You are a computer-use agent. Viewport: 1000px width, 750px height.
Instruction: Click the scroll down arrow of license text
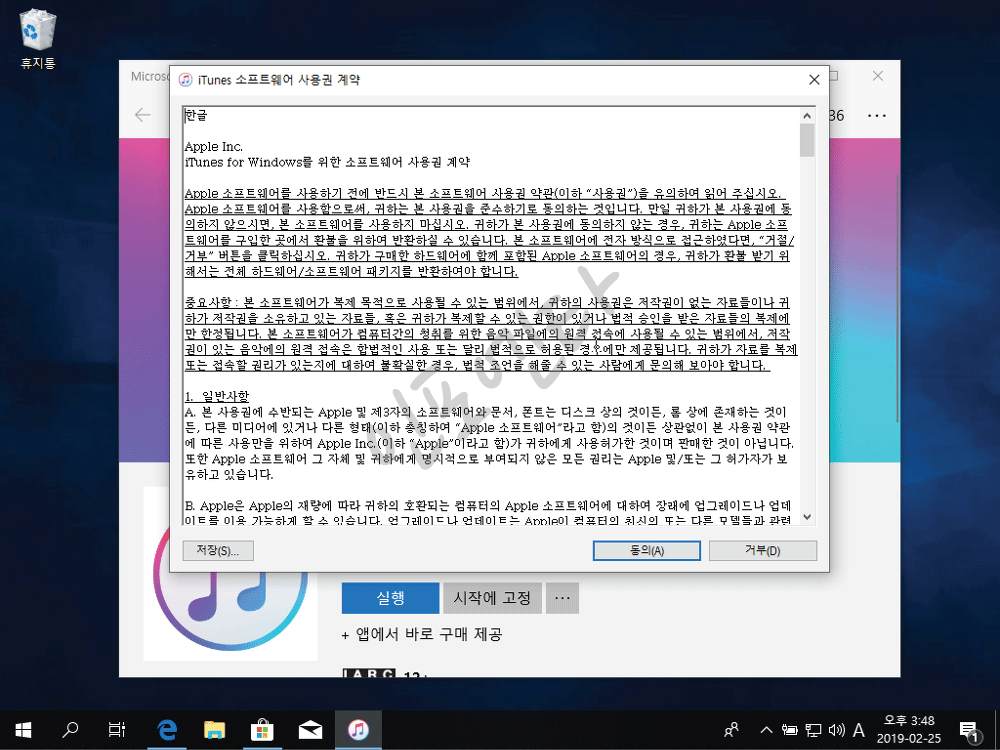tap(807, 517)
